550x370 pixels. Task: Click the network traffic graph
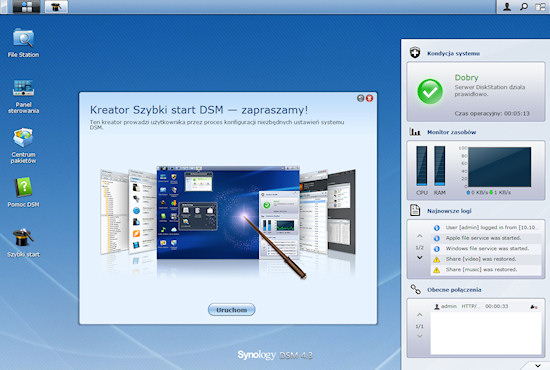pos(499,167)
